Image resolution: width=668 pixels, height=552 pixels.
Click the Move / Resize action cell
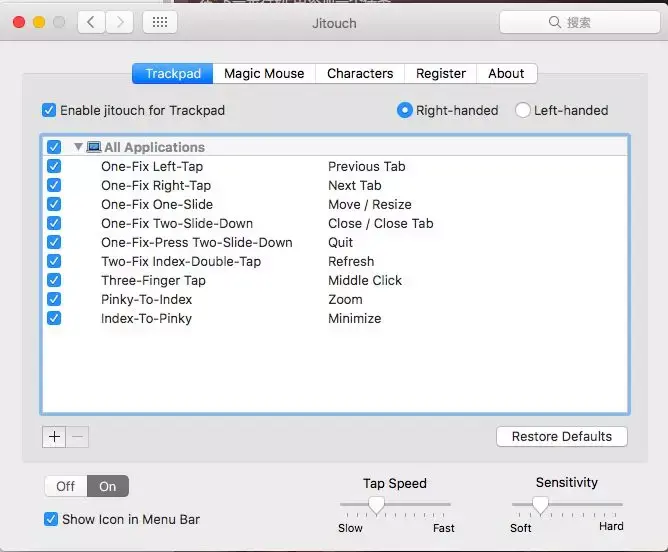(369, 204)
